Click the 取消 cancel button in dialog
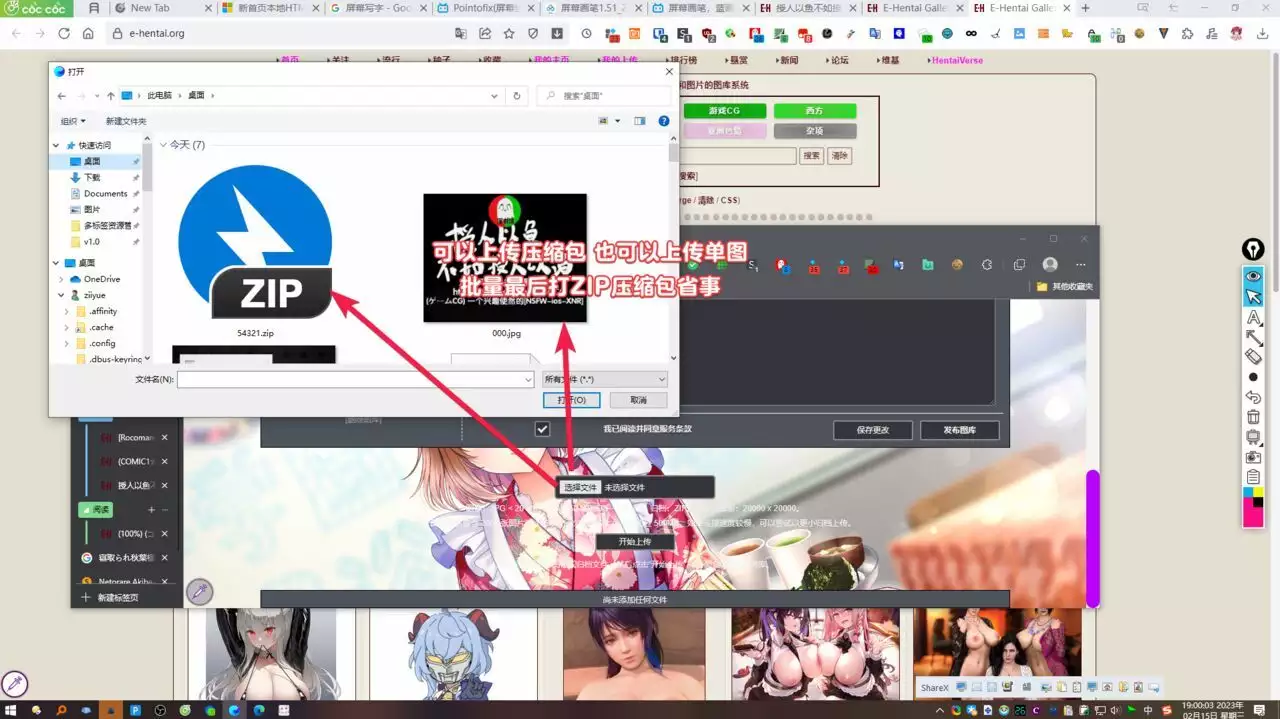Image resolution: width=1280 pixels, height=719 pixels. point(638,400)
